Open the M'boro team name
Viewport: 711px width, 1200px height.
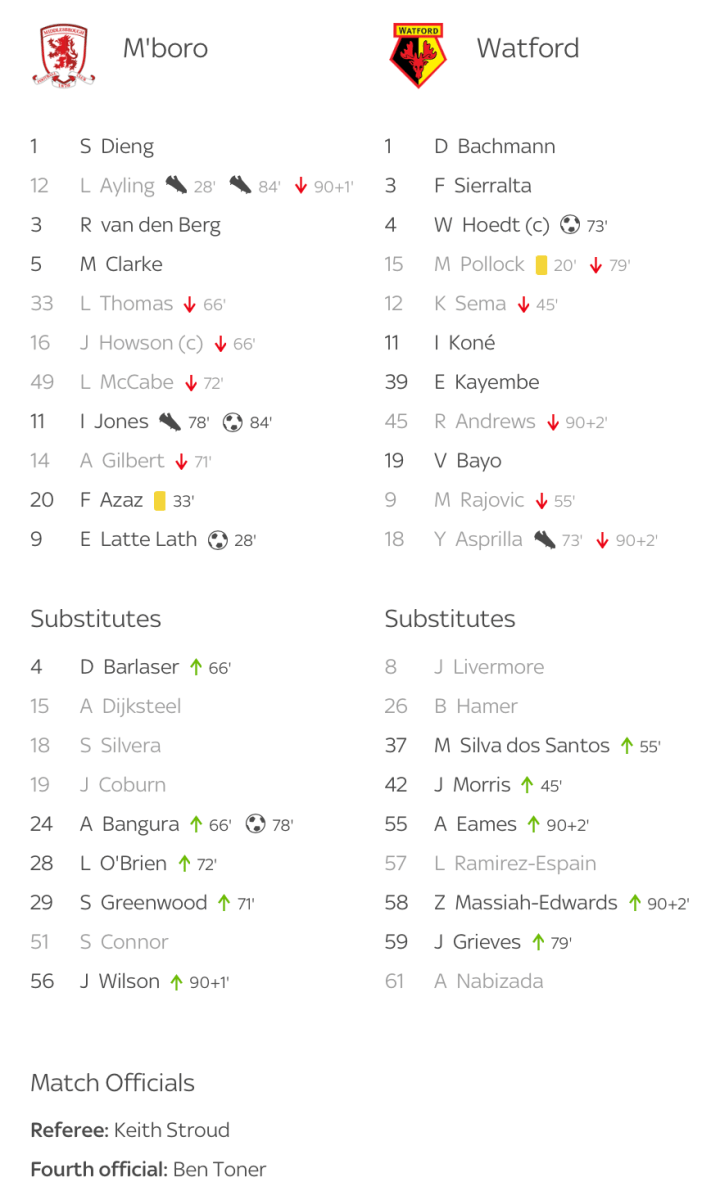(x=165, y=48)
